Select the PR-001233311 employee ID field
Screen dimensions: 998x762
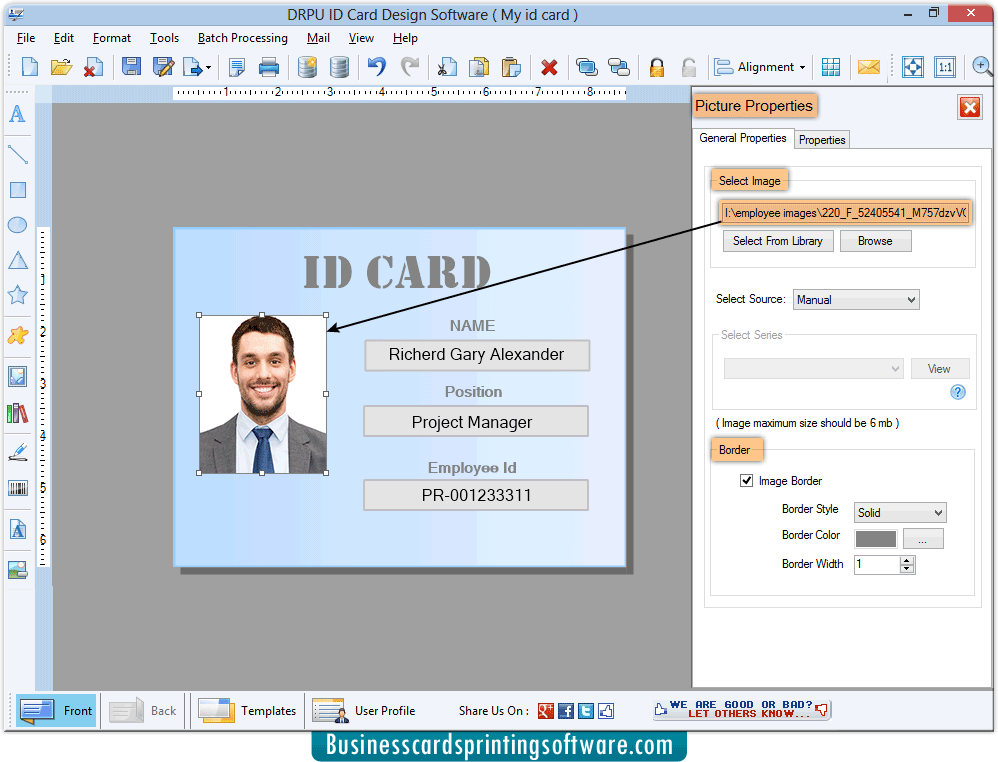point(475,495)
